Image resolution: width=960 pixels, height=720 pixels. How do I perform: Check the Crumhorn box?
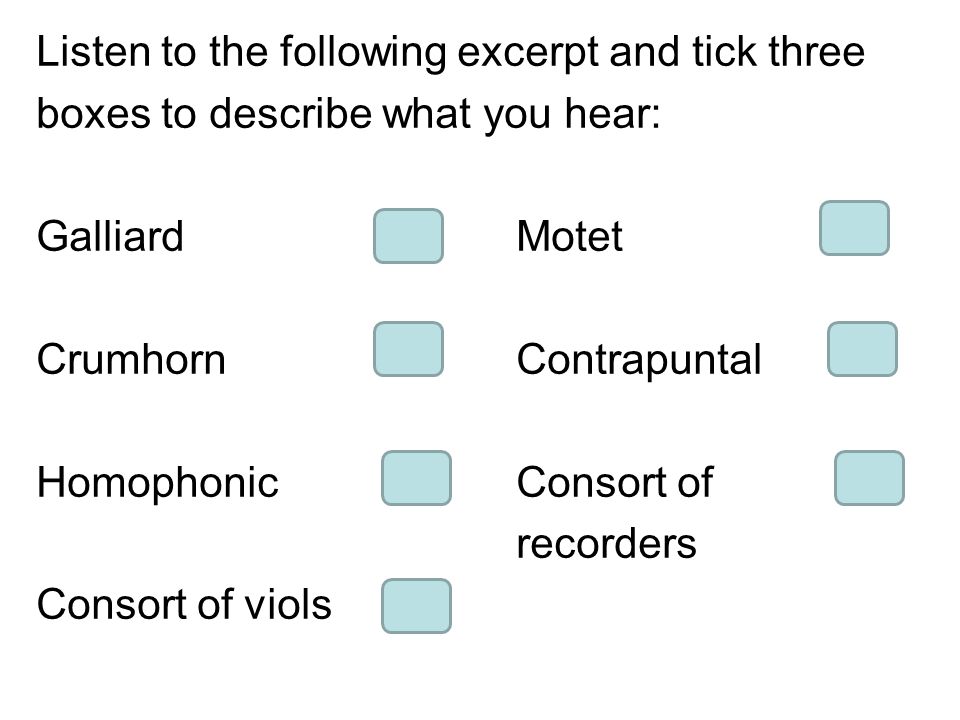pyautogui.click(x=408, y=349)
